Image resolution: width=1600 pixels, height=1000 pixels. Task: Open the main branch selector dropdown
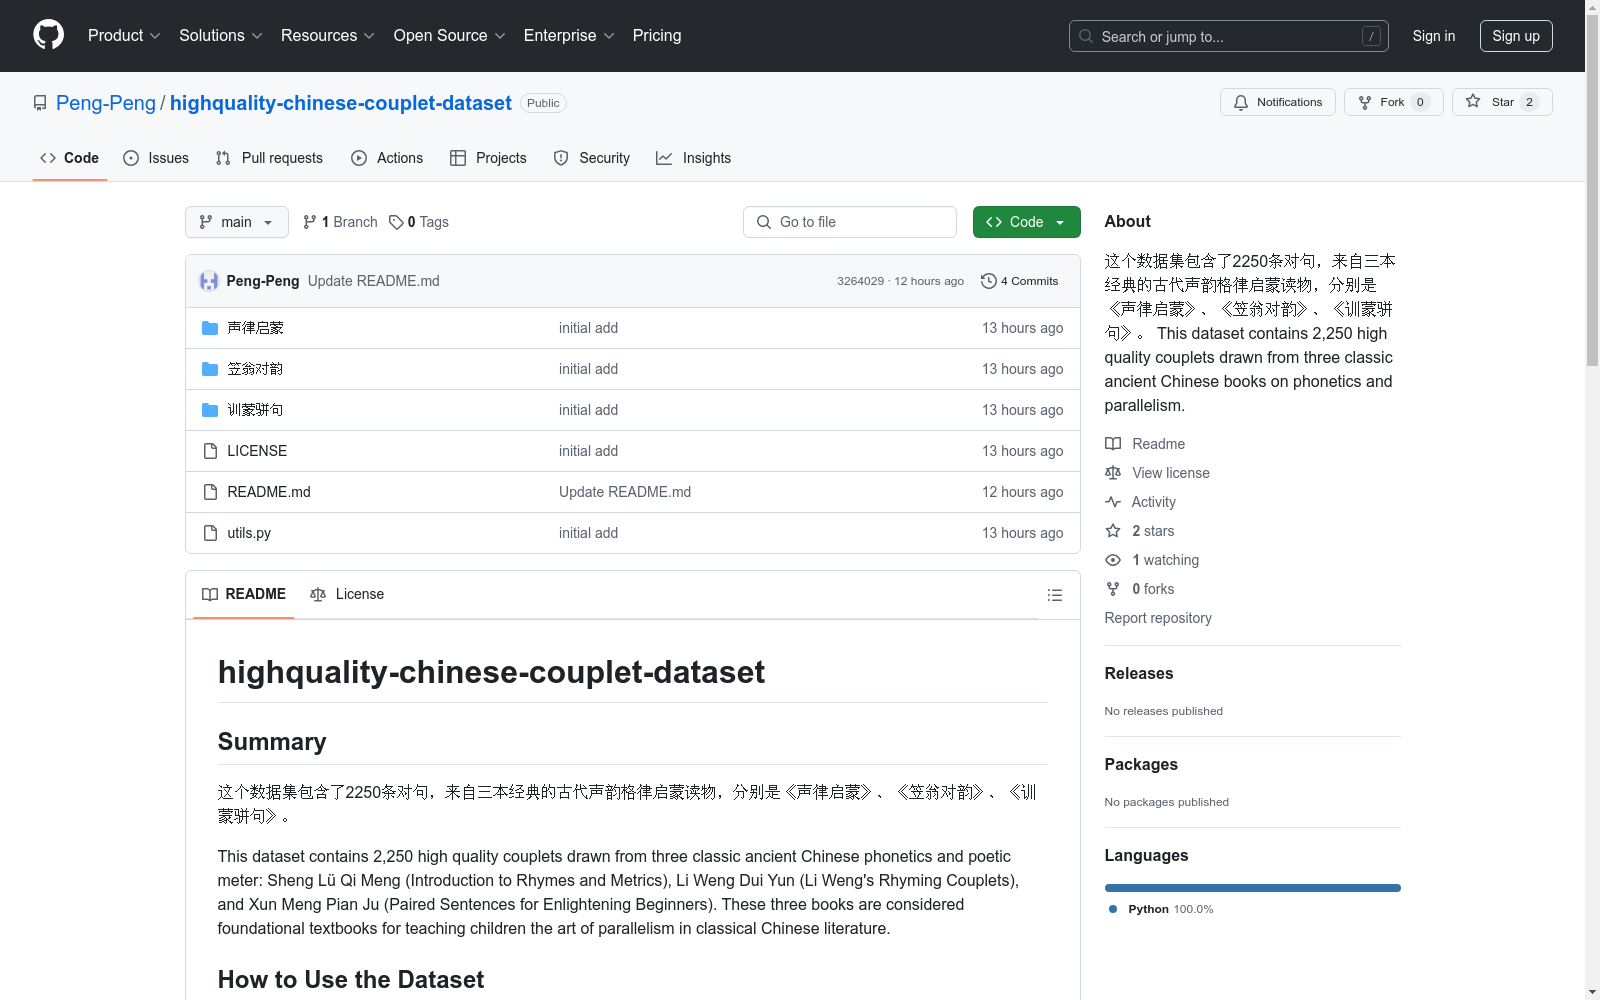[237, 222]
